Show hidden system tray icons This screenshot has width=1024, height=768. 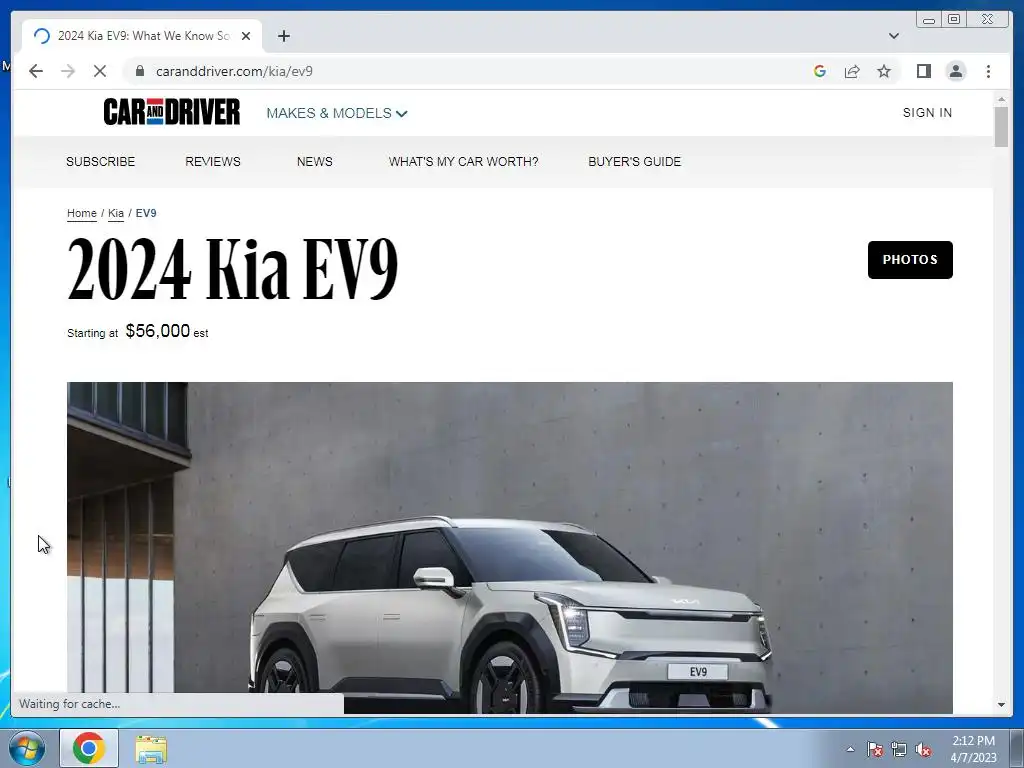click(x=850, y=750)
